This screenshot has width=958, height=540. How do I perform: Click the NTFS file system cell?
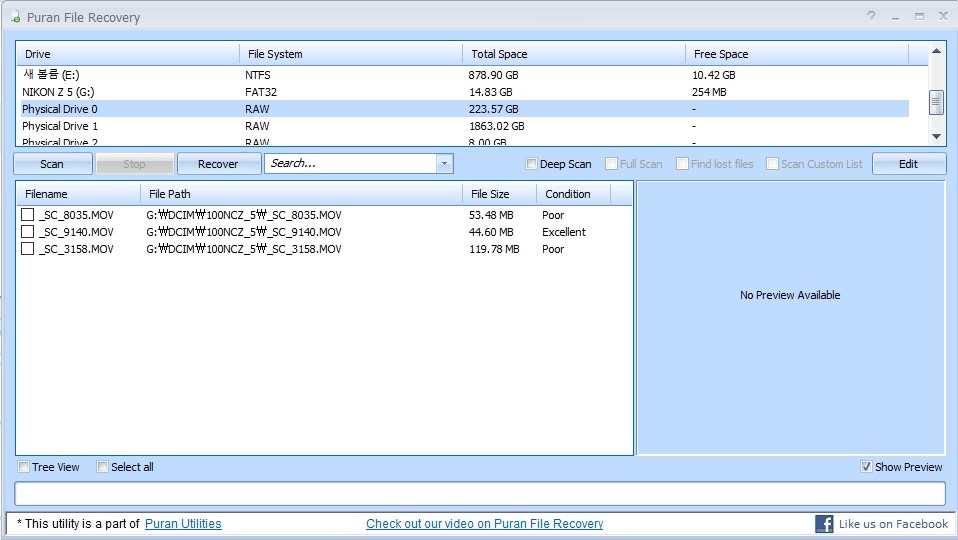click(x=258, y=75)
